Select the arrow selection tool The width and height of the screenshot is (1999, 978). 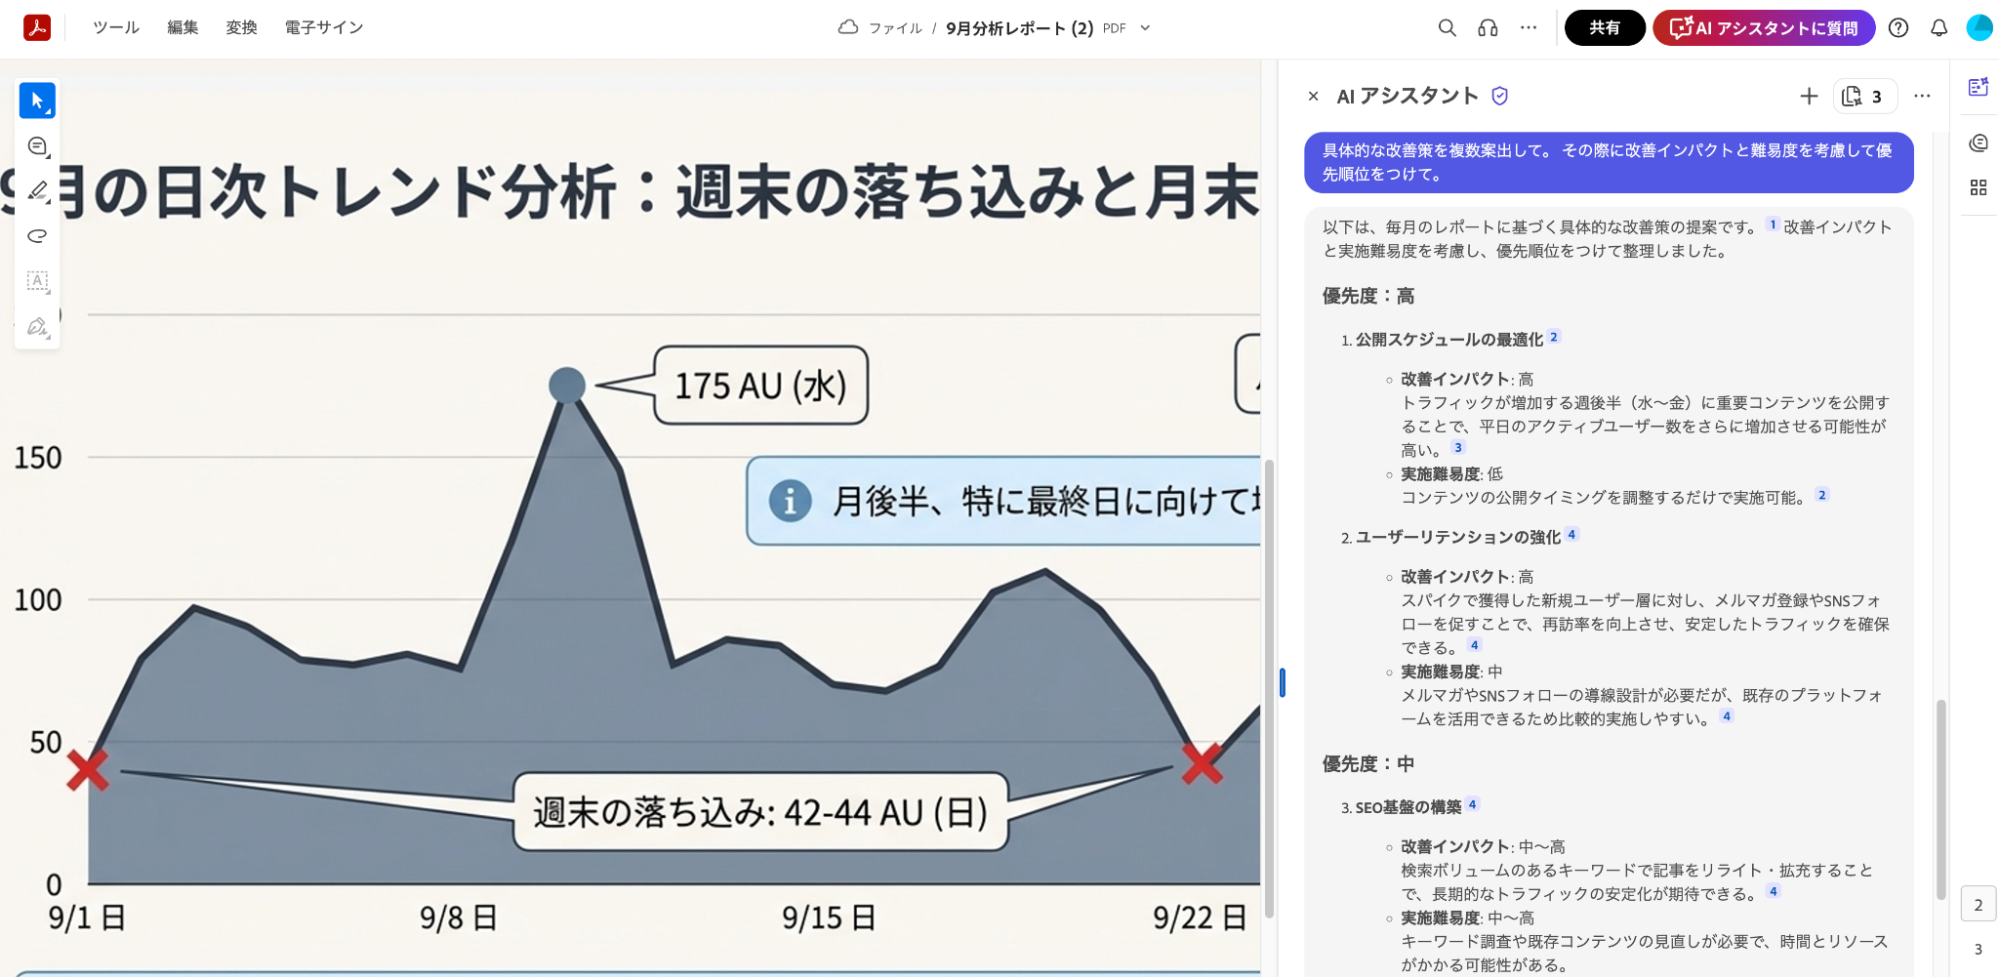[x=37, y=101]
